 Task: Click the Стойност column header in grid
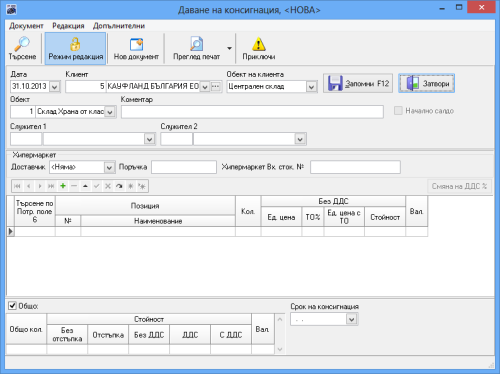(385, 217)
